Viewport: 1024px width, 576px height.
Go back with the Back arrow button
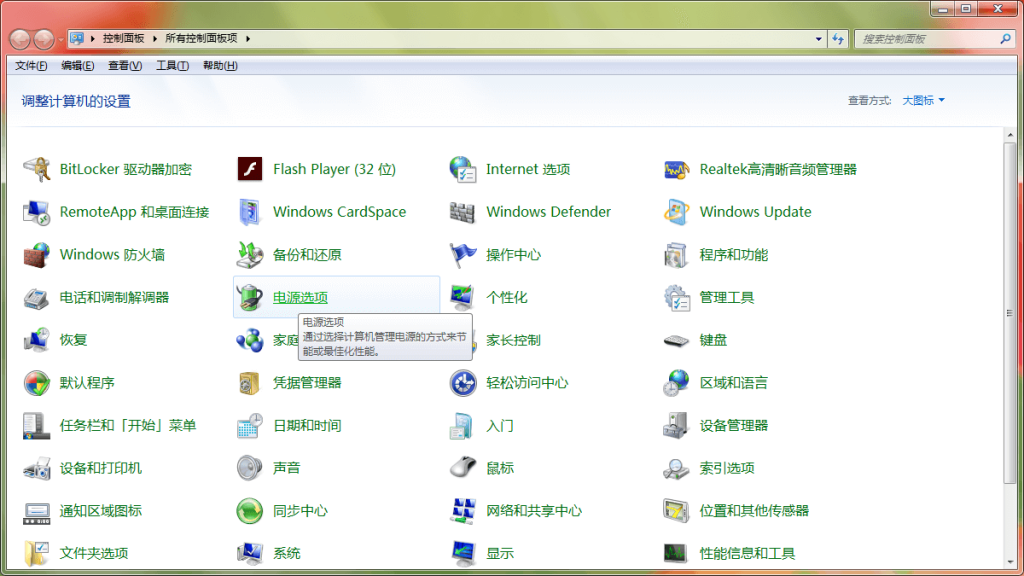20,39
